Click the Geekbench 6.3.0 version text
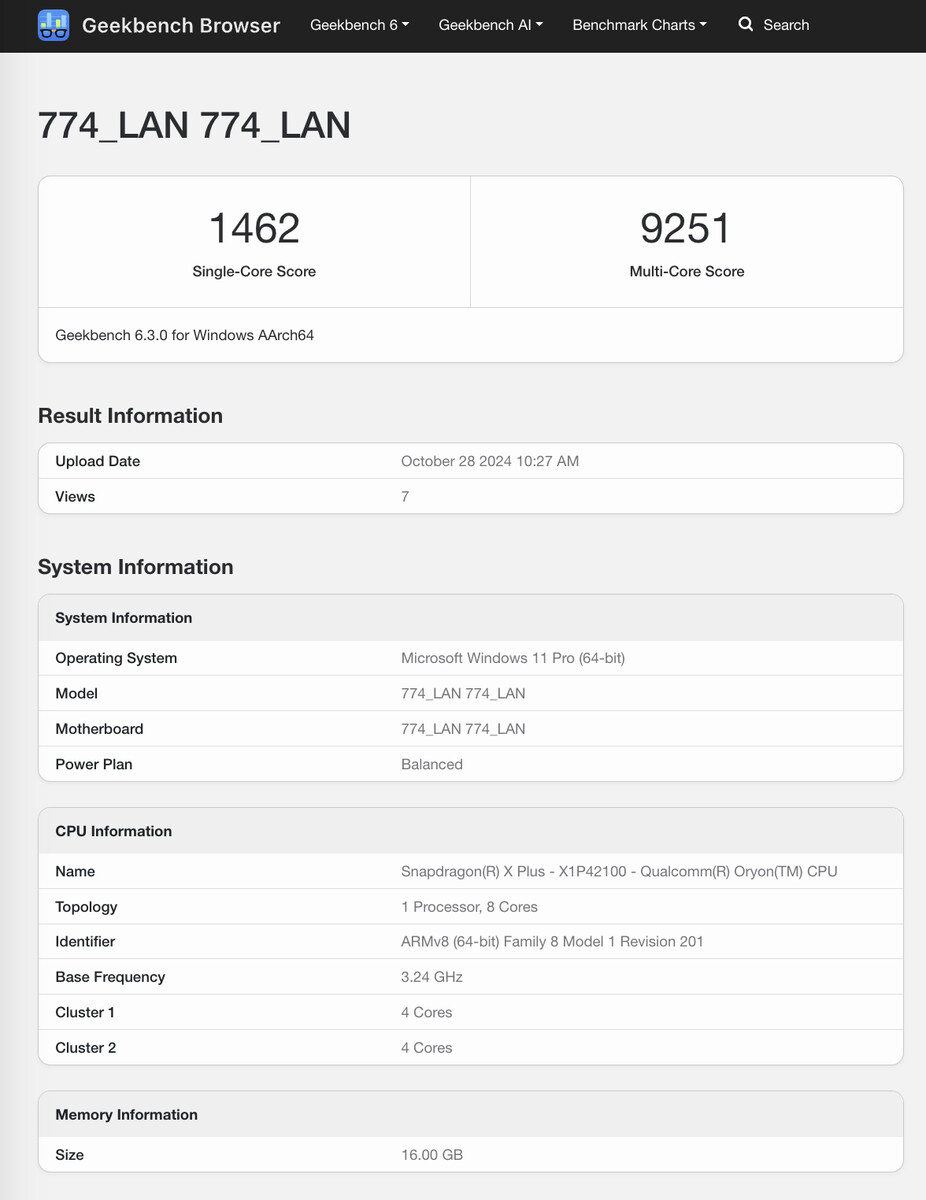This screenshot has height=1200, width=926. point(184,335)
